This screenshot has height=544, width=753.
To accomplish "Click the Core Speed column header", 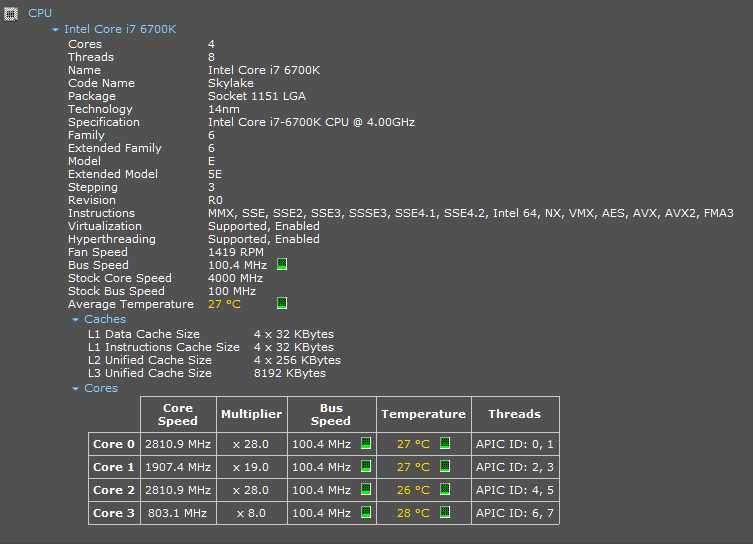I will 178,414.
